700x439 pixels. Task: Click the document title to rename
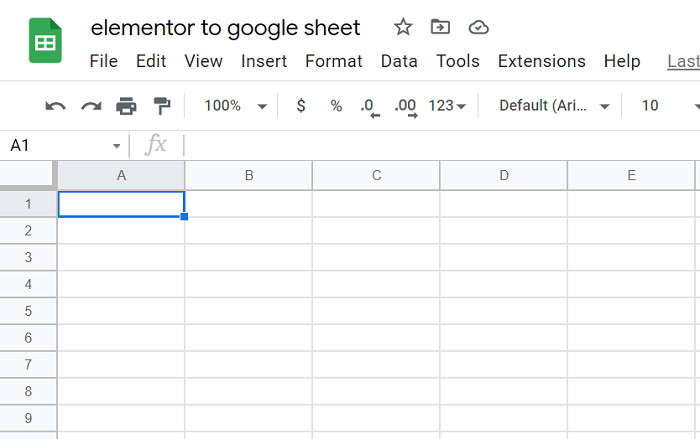[x=225, y=28]
